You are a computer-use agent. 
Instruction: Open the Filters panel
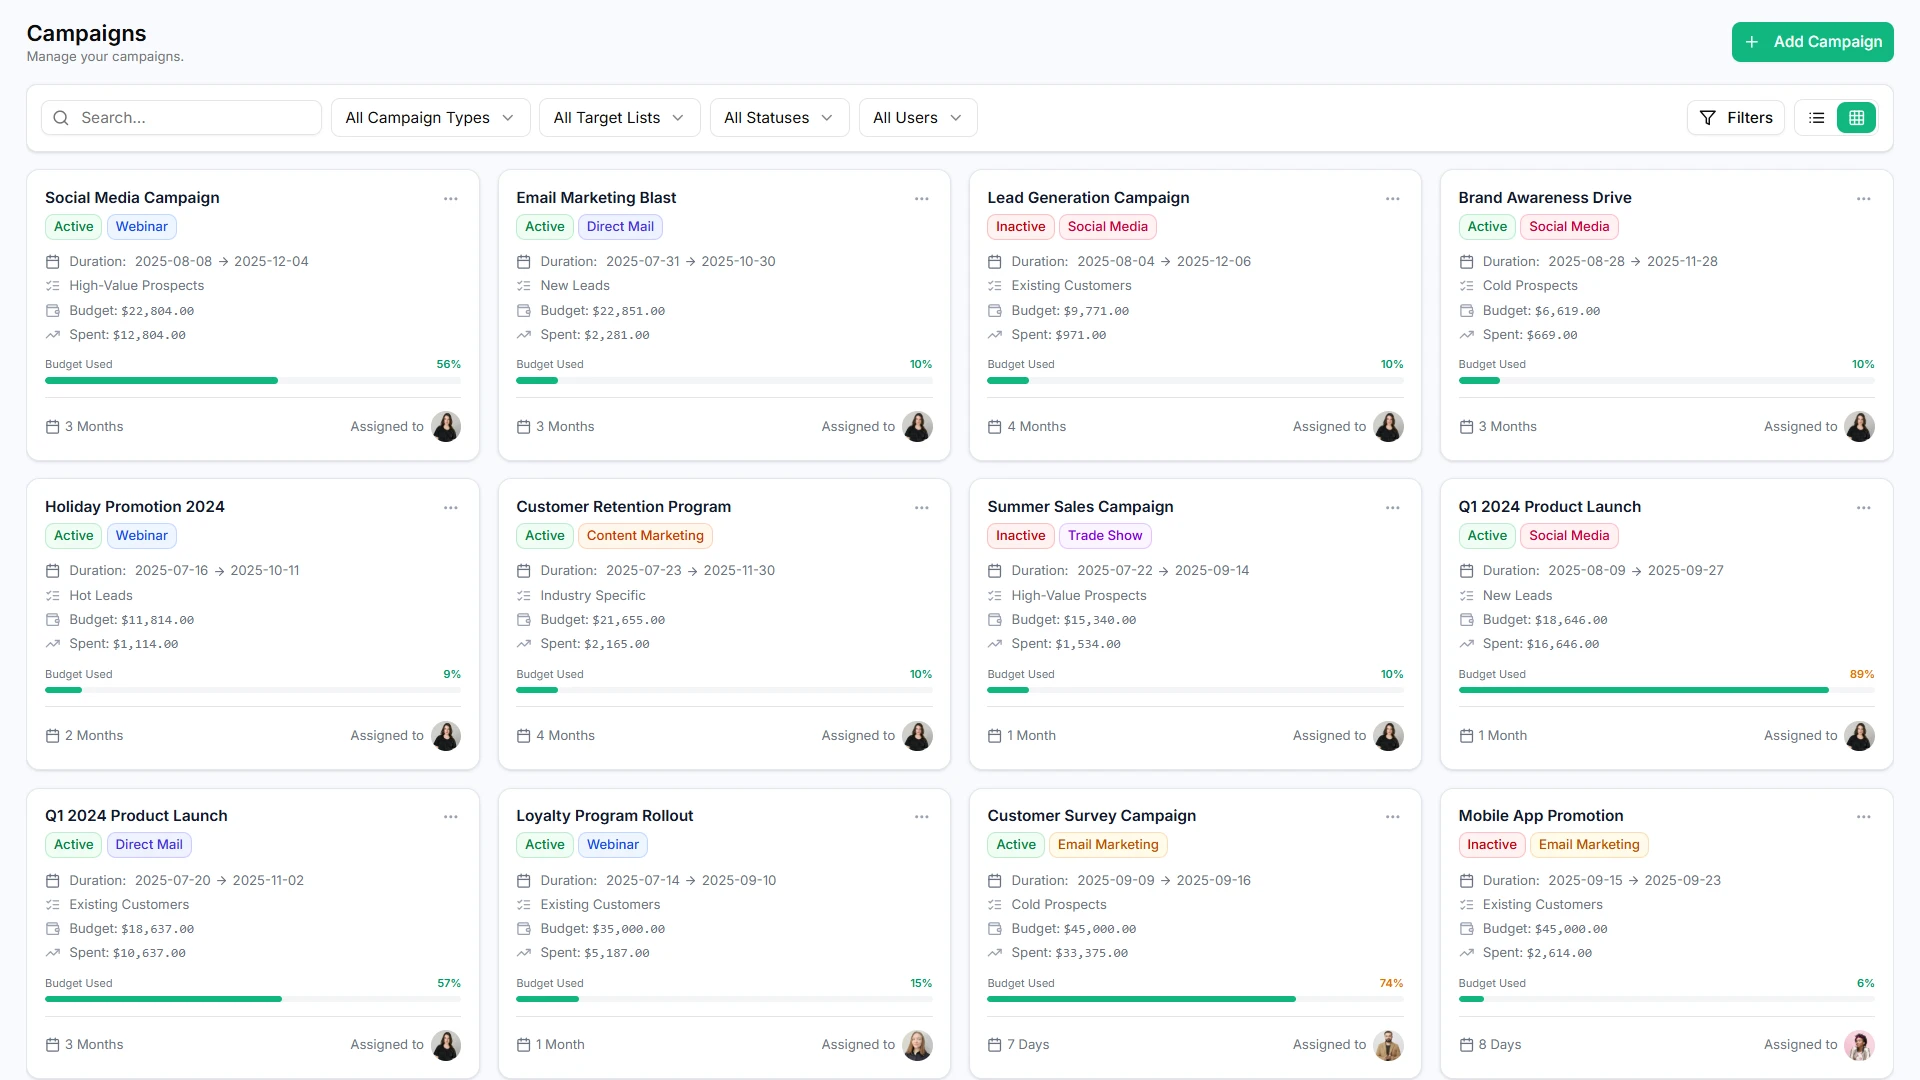coord(1736,118)
